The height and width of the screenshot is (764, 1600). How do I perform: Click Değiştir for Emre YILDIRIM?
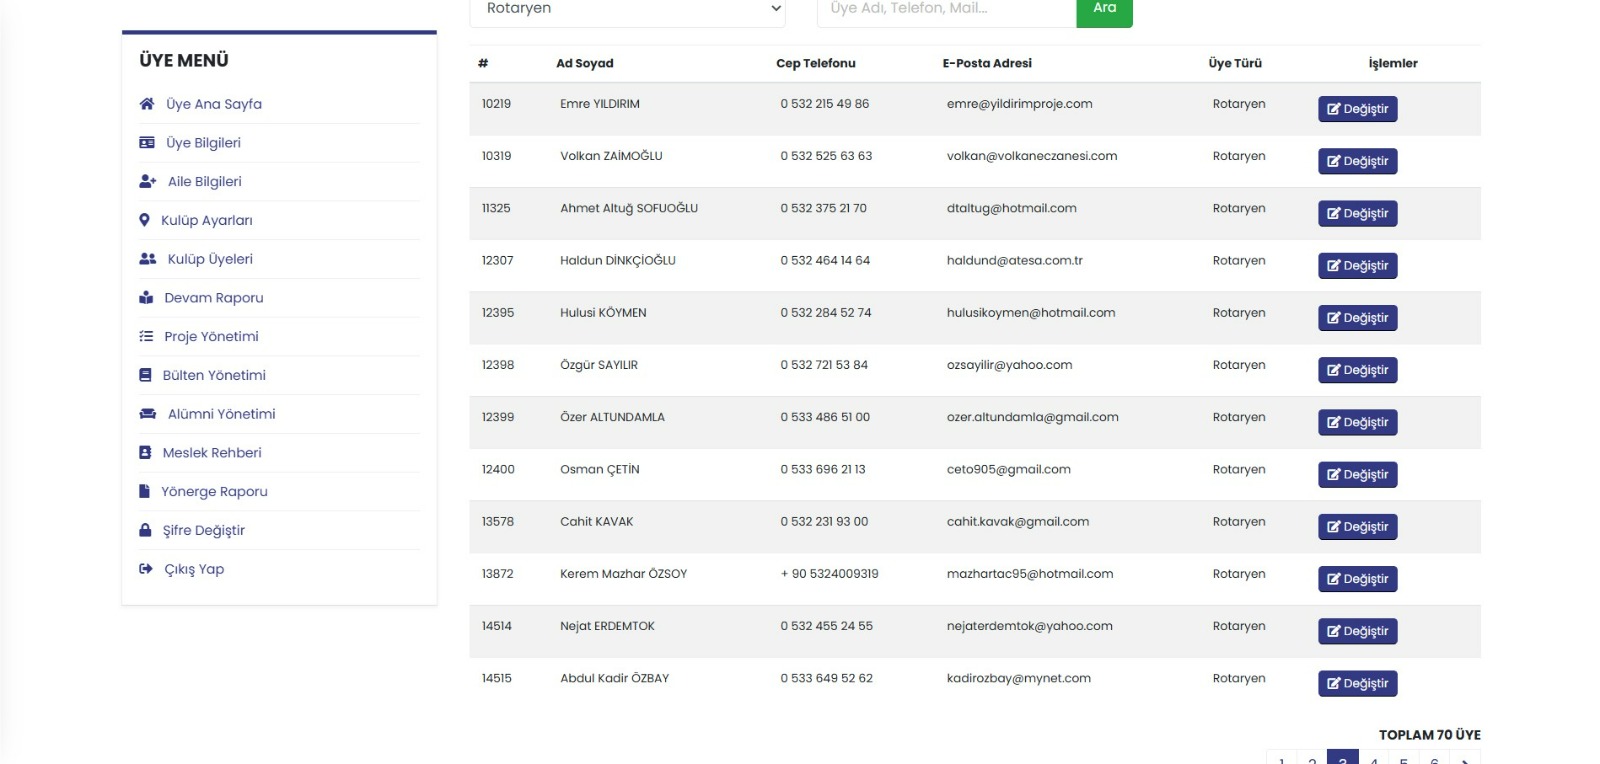click(x=1357, y=109)
